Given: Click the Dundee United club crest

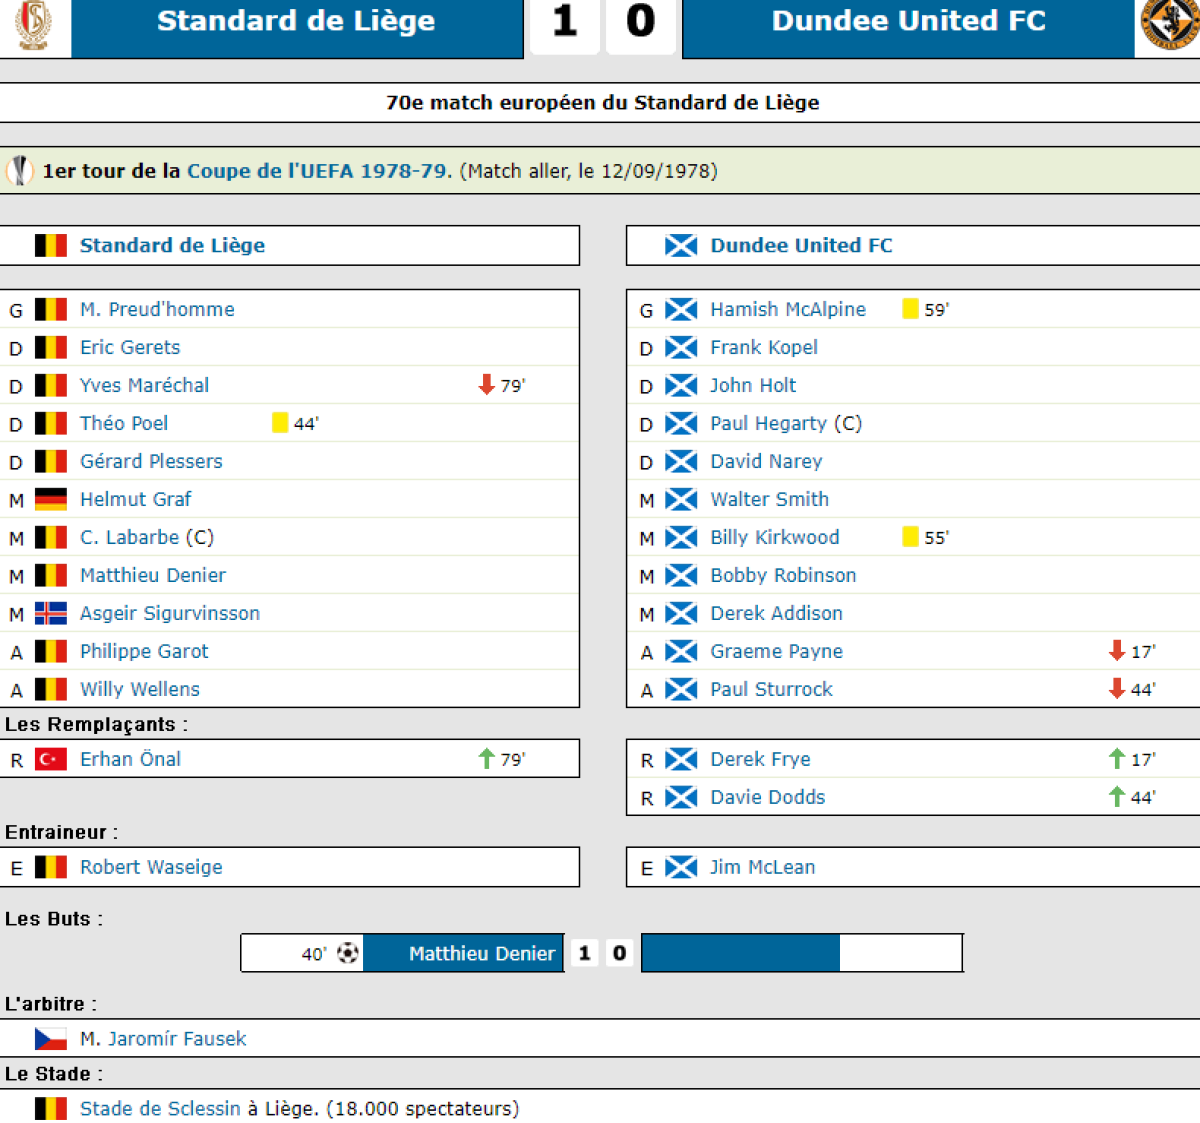Looking at the screenshot, I should click(x=1170, y=24).
